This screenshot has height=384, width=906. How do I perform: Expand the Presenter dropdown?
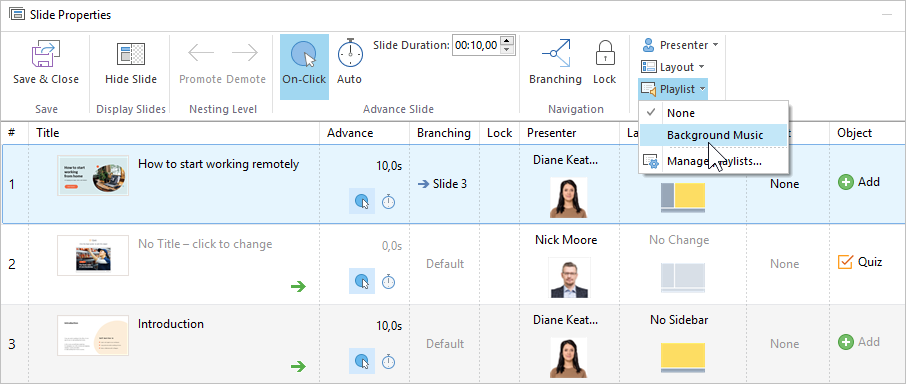[x=681, y=45]
